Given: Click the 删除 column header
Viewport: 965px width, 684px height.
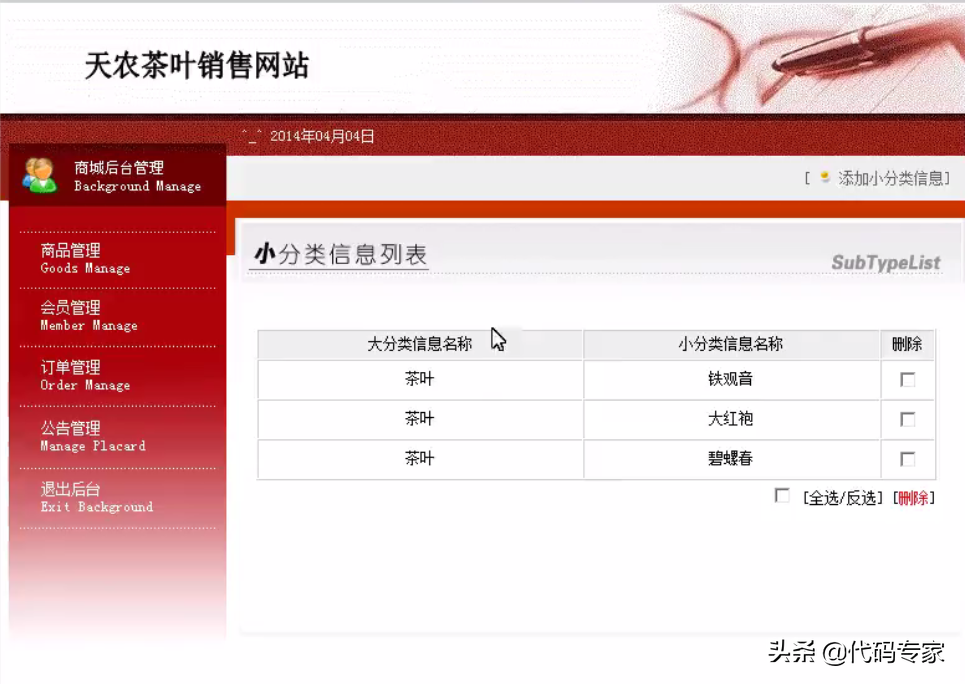Looking at the screenshot, I should point(907,344).
